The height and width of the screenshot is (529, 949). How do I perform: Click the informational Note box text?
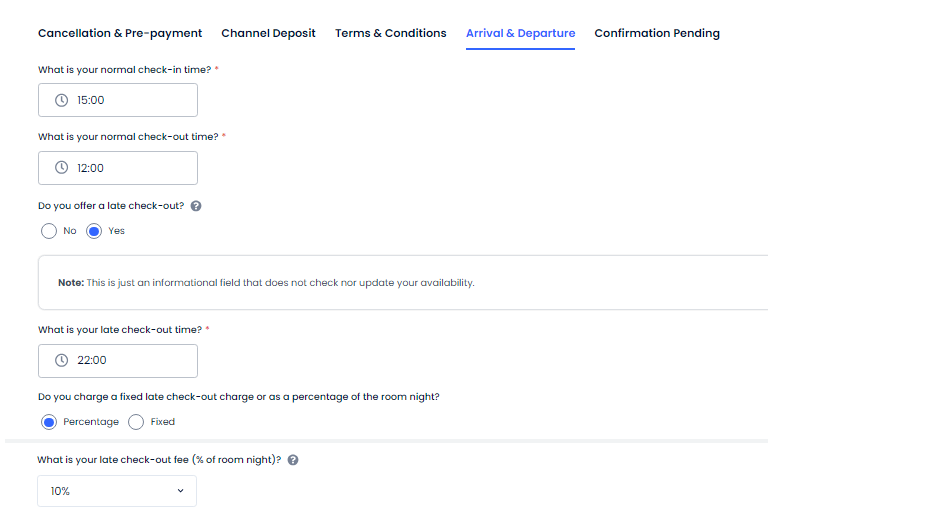[266, 283]
